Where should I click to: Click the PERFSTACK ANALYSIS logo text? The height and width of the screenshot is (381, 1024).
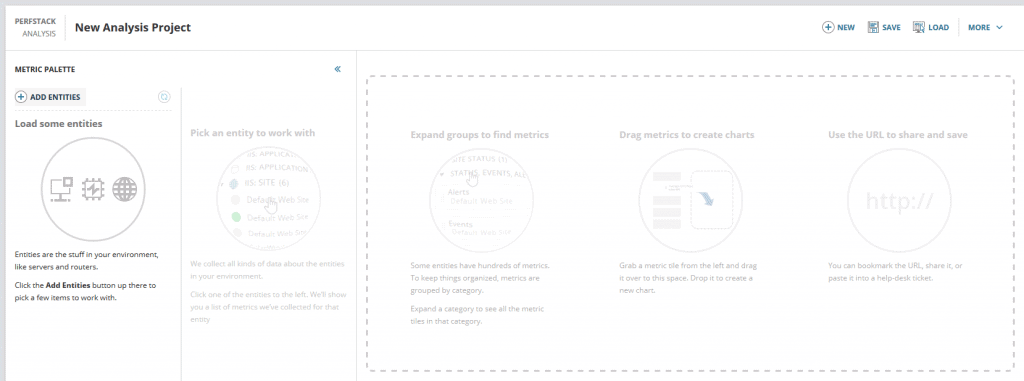tap(36, 27)
